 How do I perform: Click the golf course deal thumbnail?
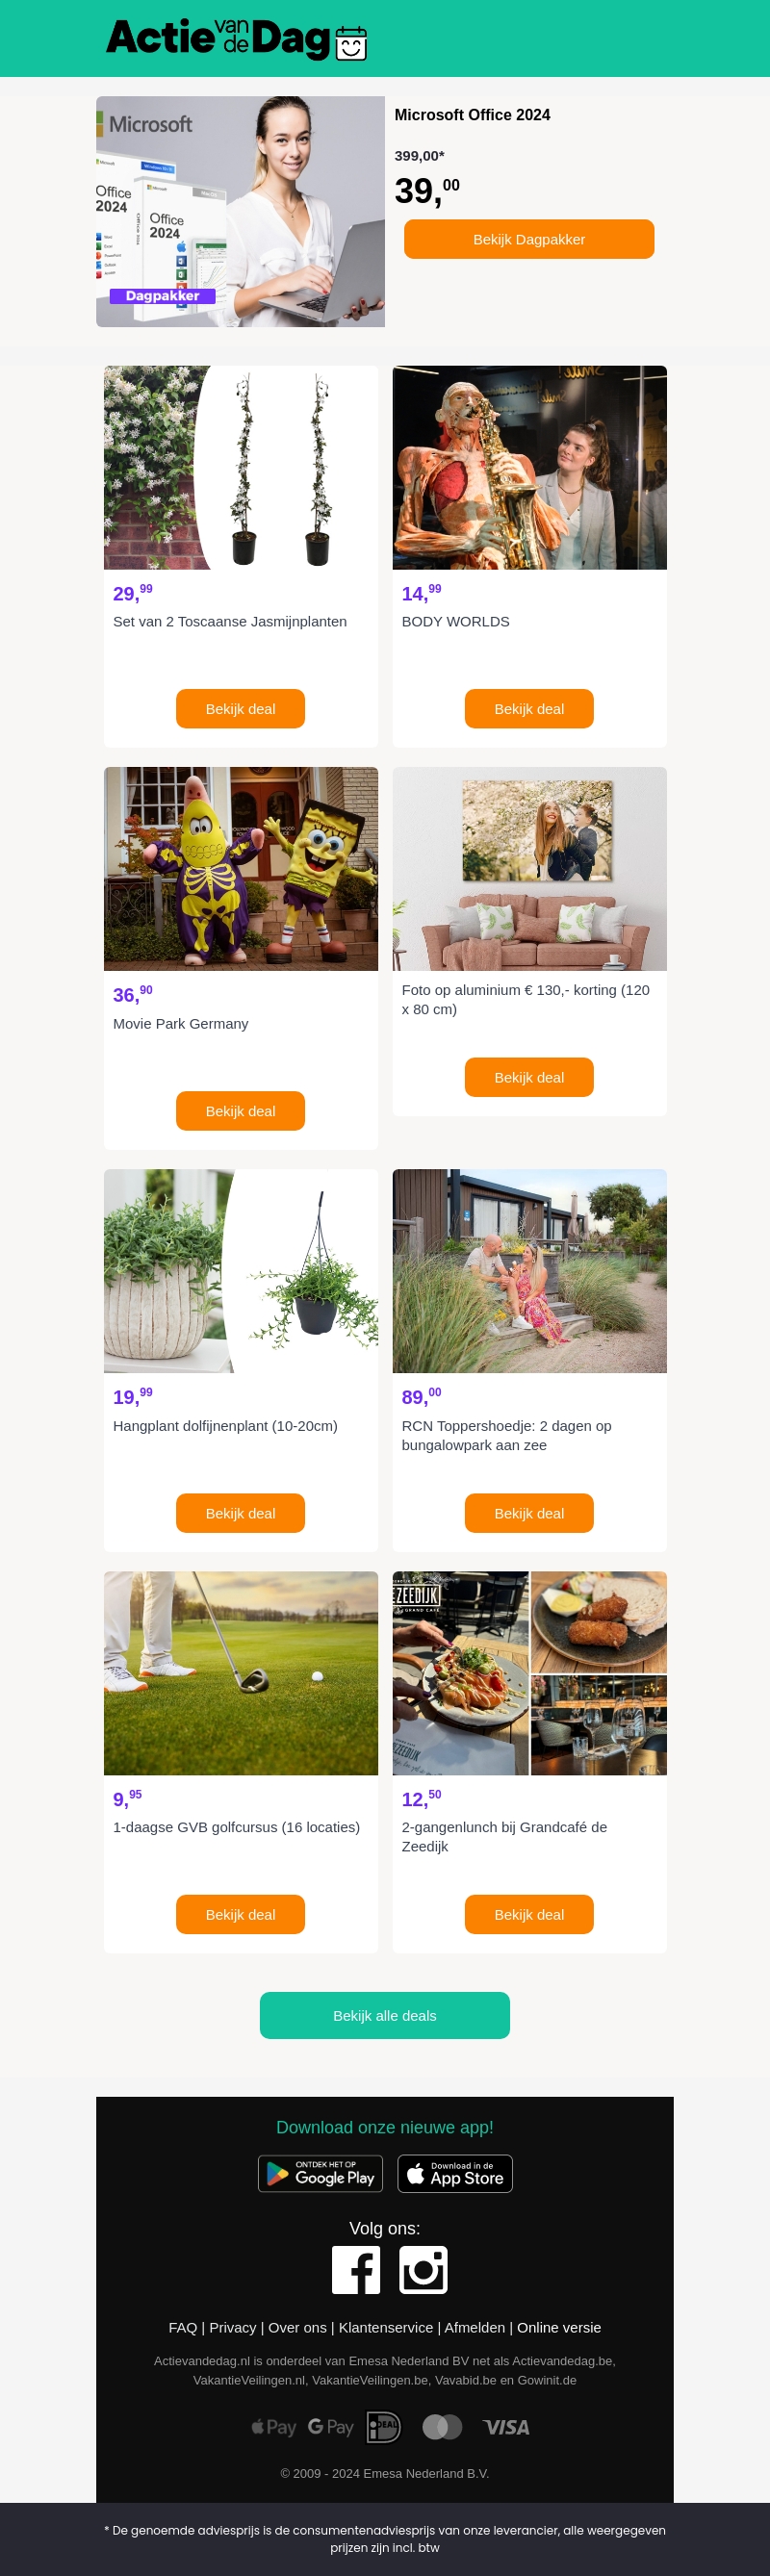(240, 1672)
